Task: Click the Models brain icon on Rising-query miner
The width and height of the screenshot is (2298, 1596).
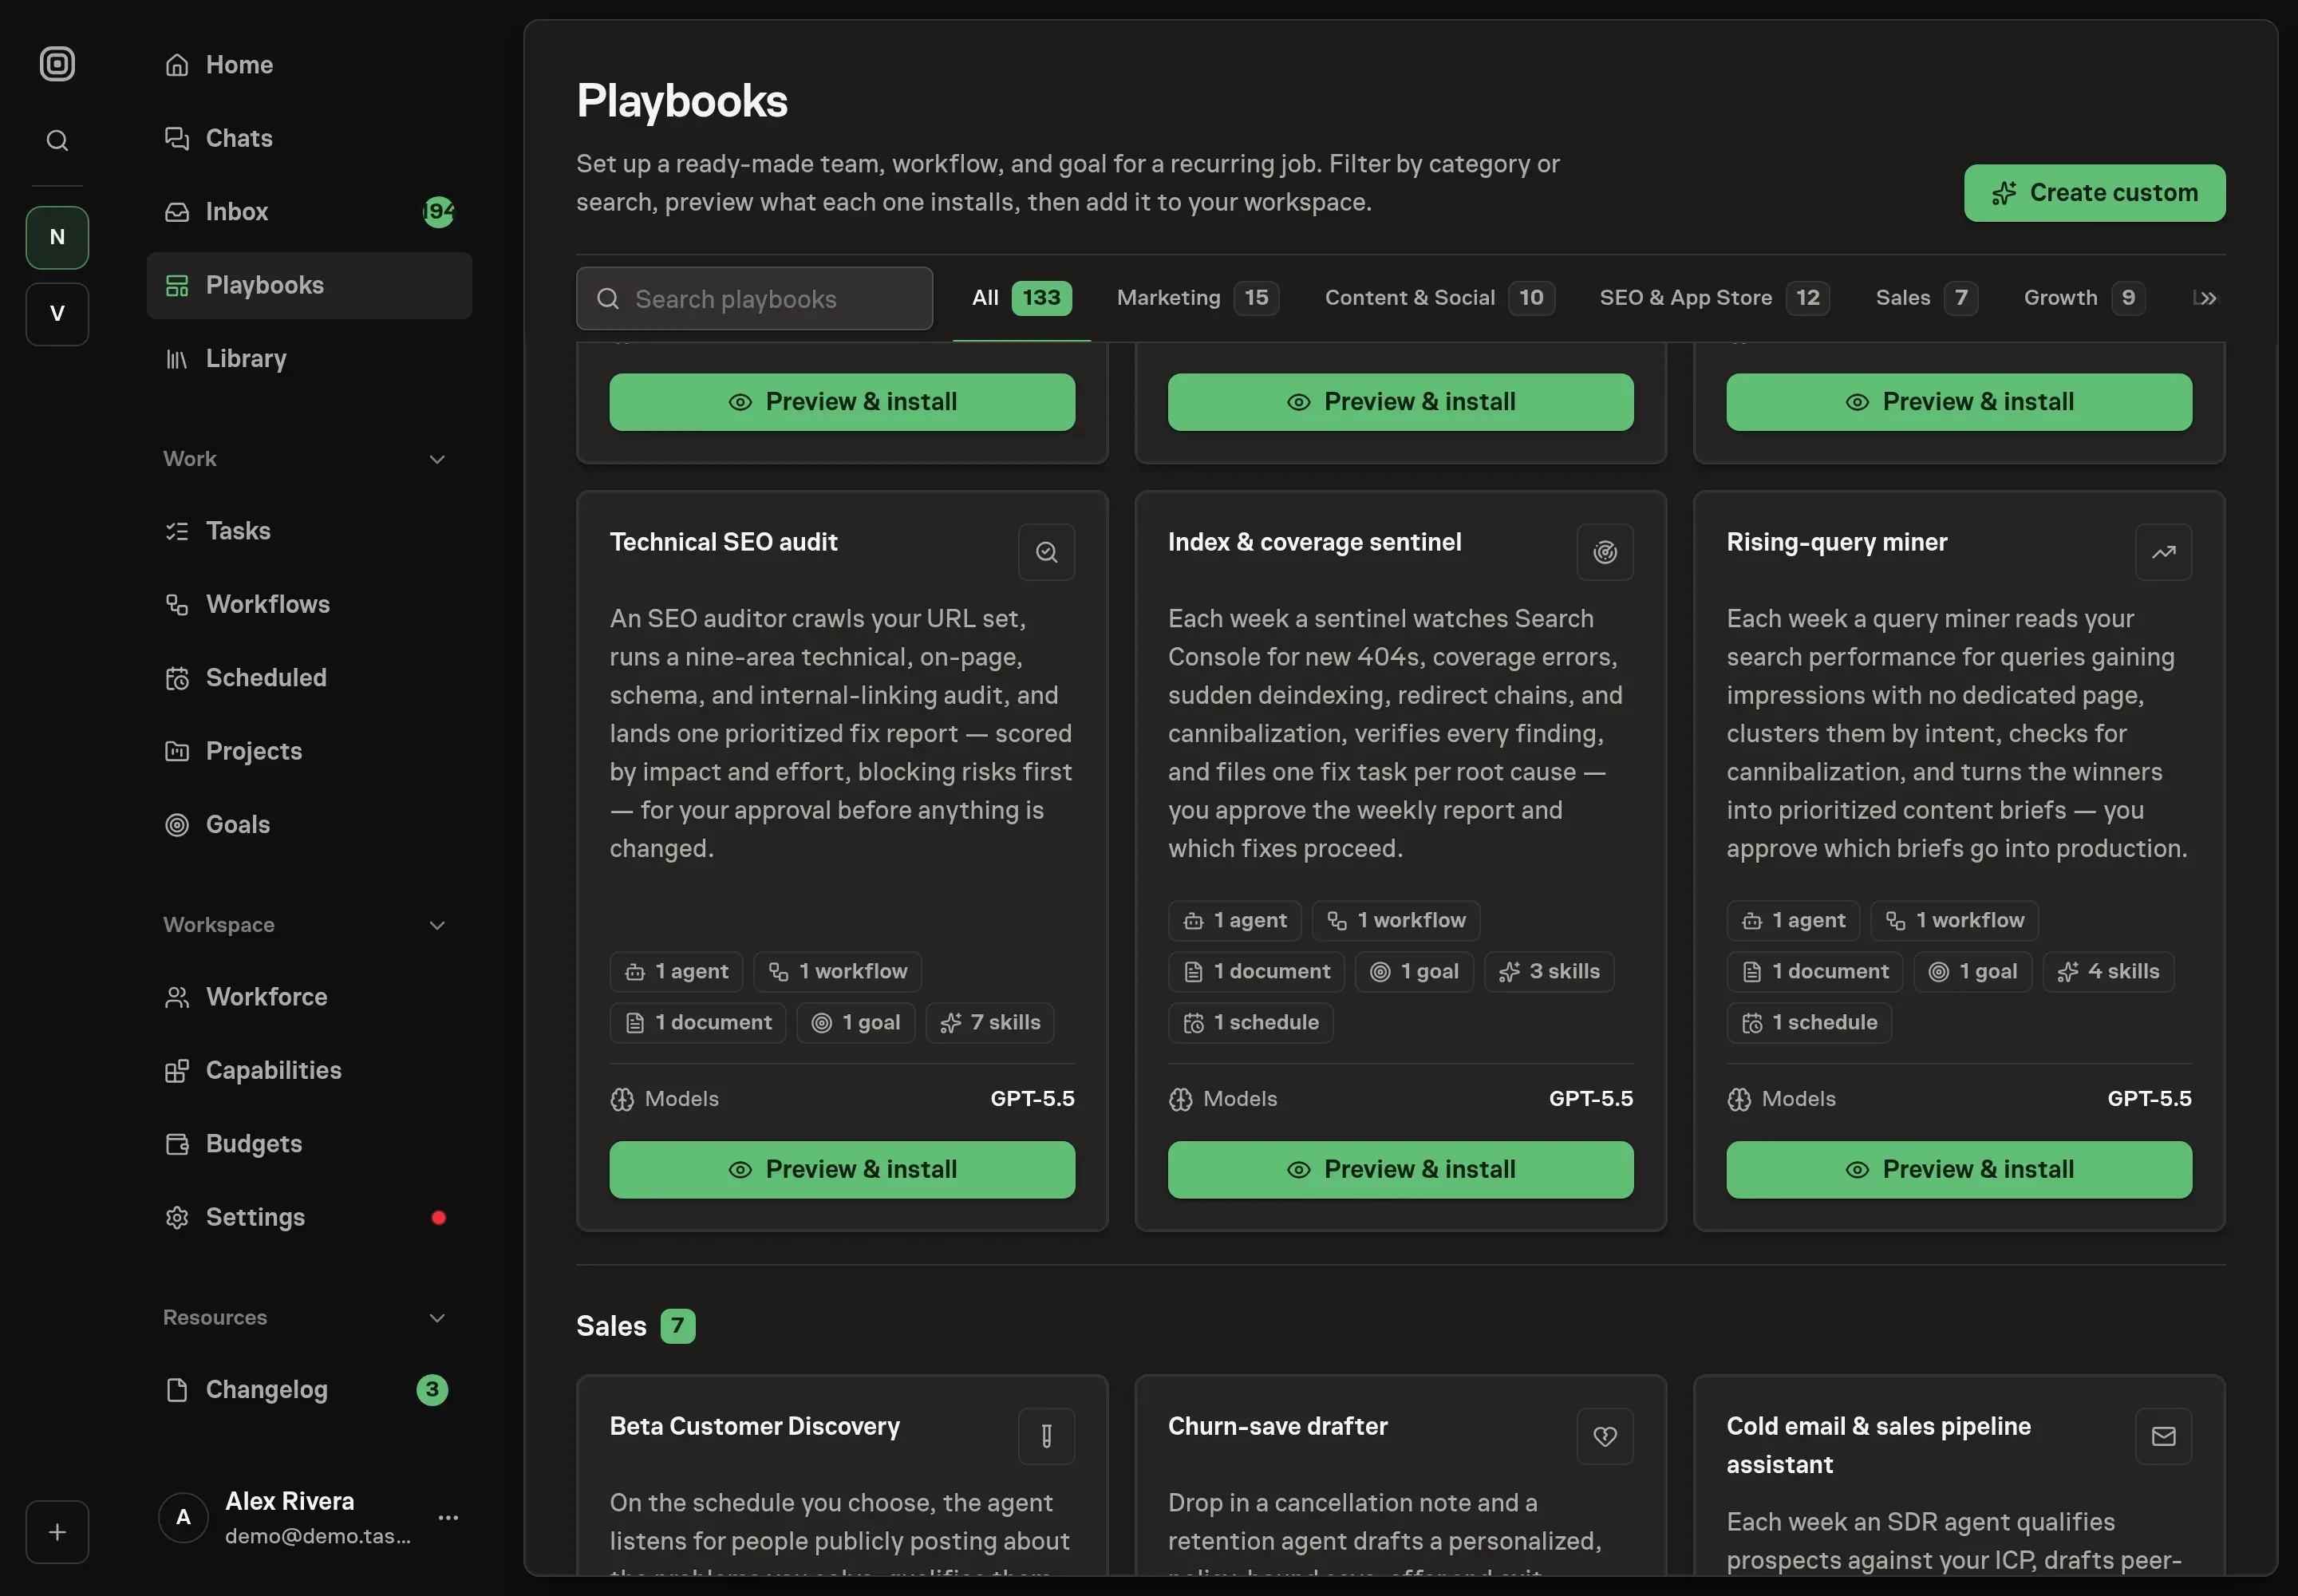Action: click(1739, 1100)
